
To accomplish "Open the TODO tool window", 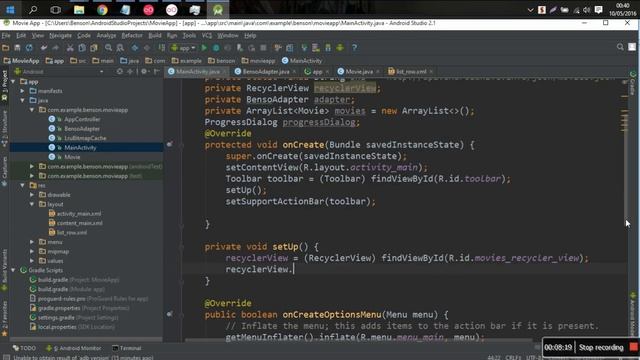I will coord(24,348).
